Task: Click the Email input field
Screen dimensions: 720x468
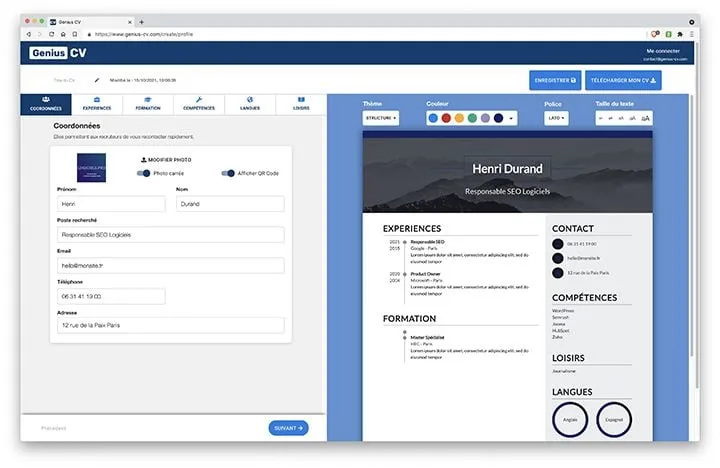Action: coord(171,265)
